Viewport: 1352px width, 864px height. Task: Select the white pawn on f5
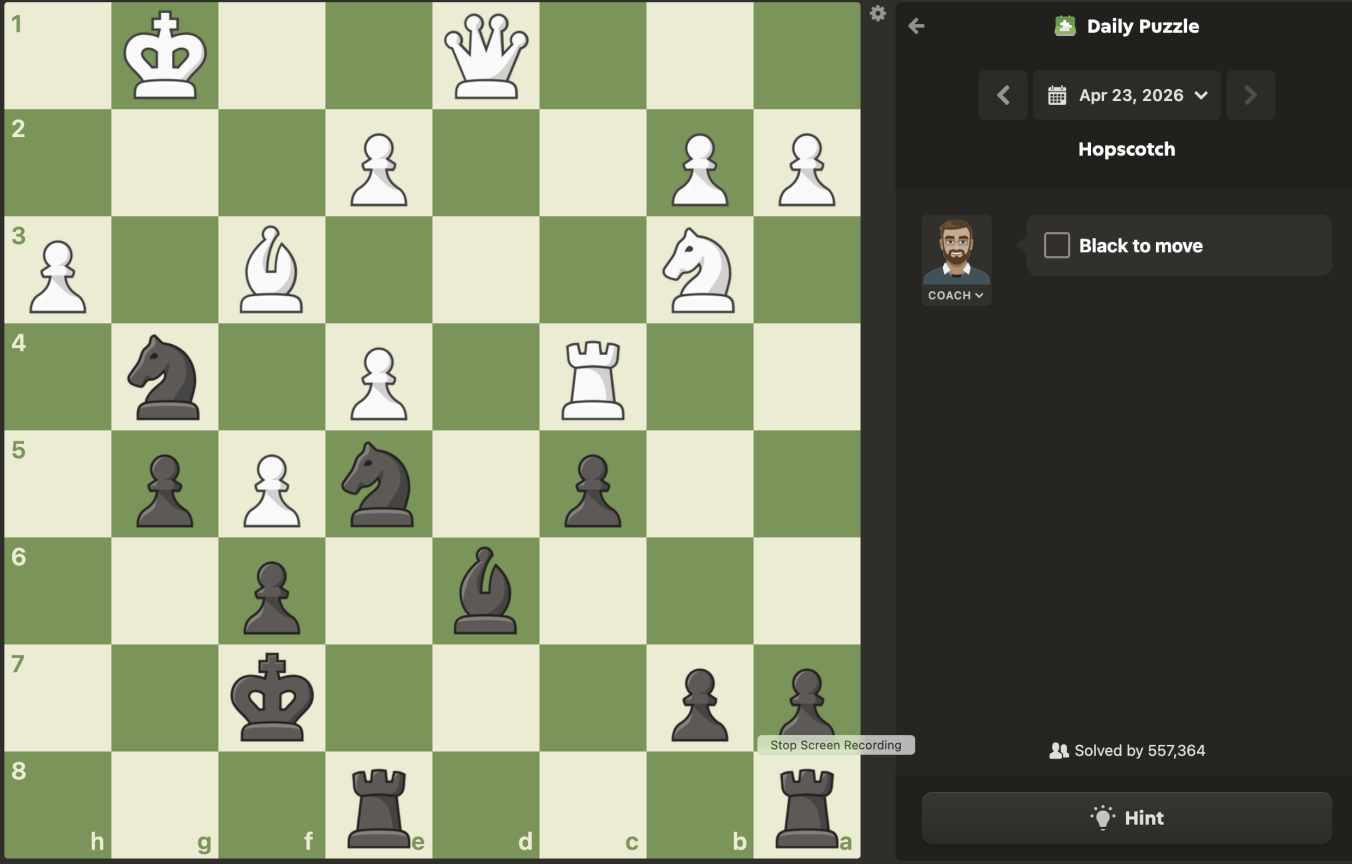[272, 490]
